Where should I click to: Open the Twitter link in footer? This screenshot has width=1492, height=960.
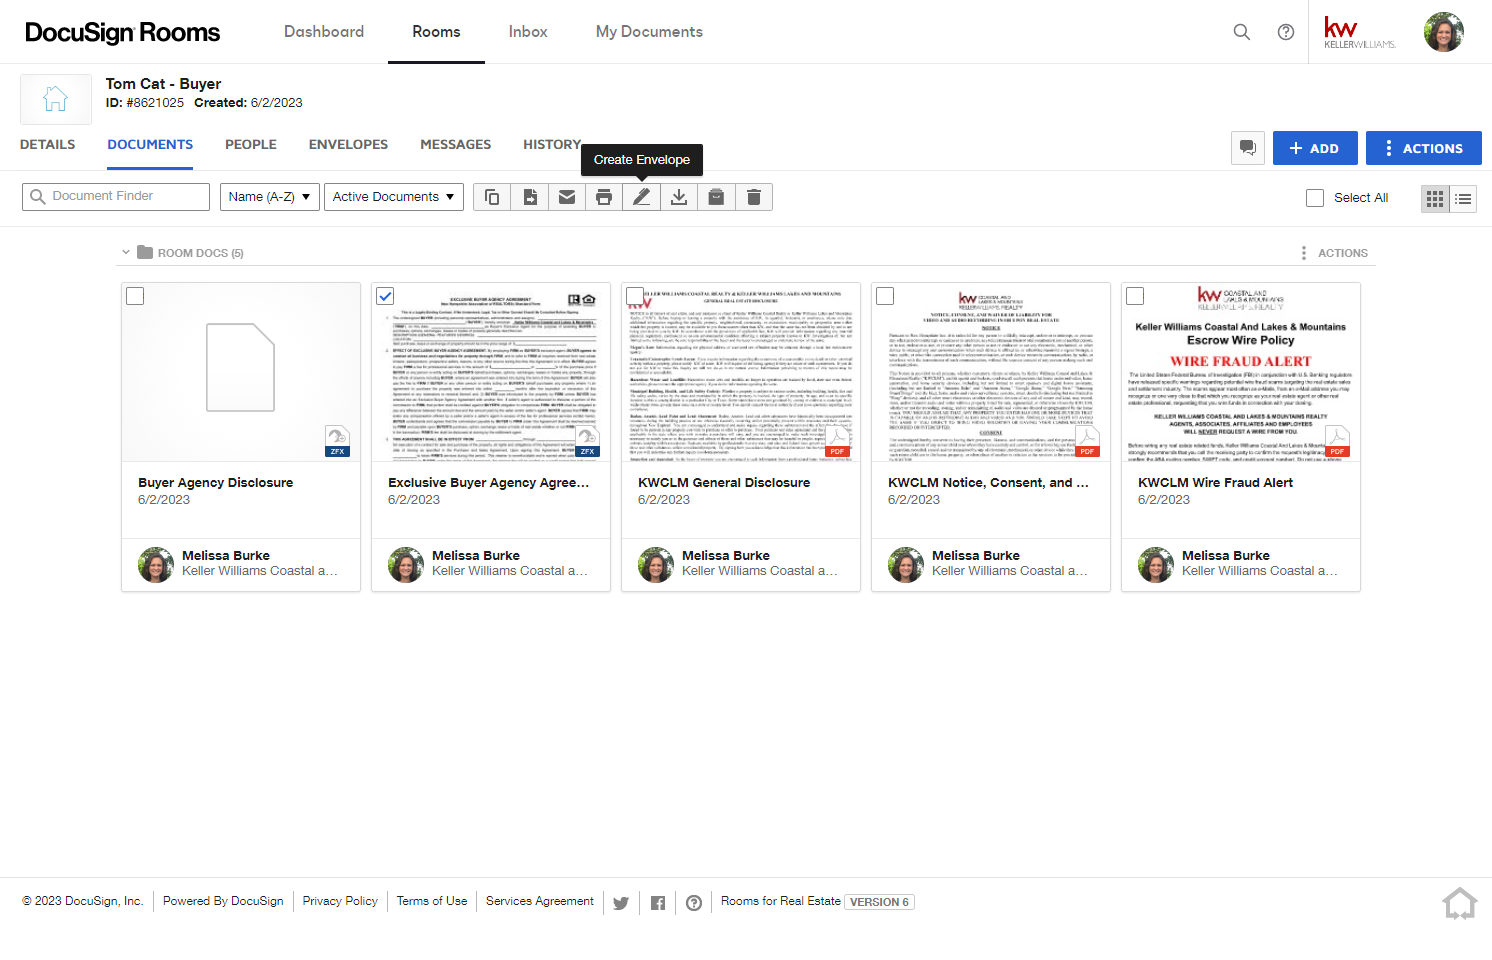[x=621, y=903]
